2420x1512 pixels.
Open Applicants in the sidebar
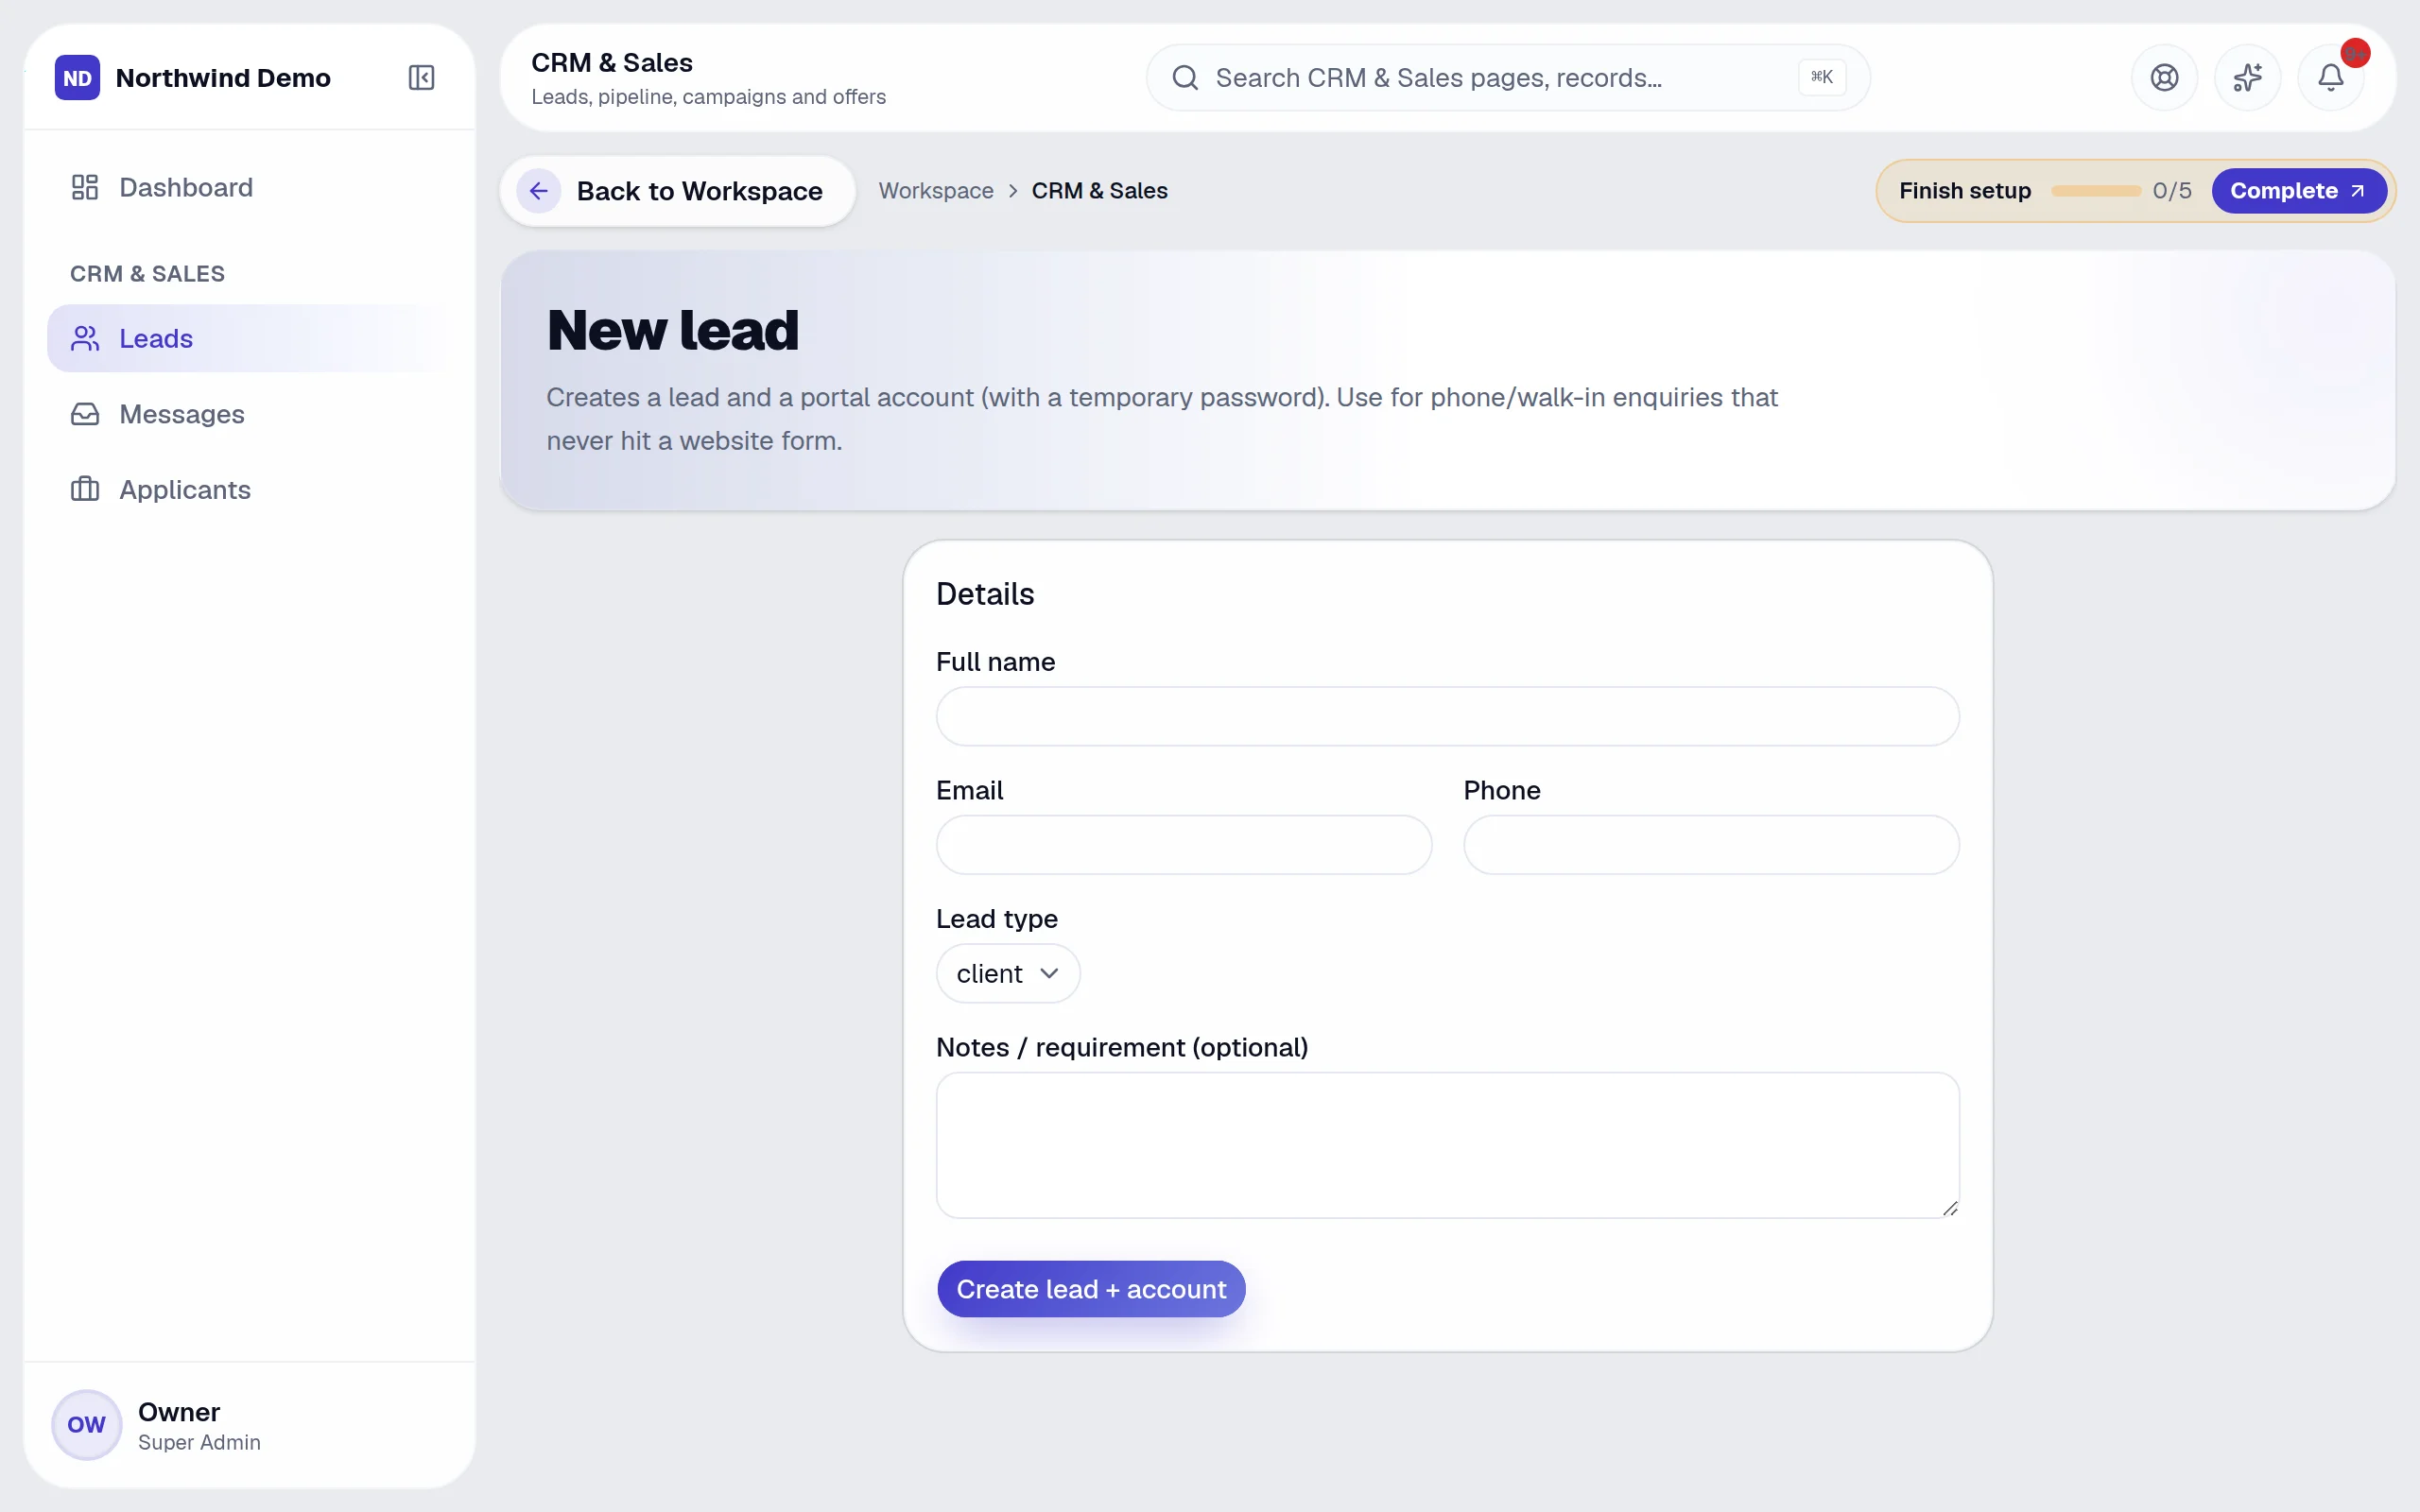249,489
